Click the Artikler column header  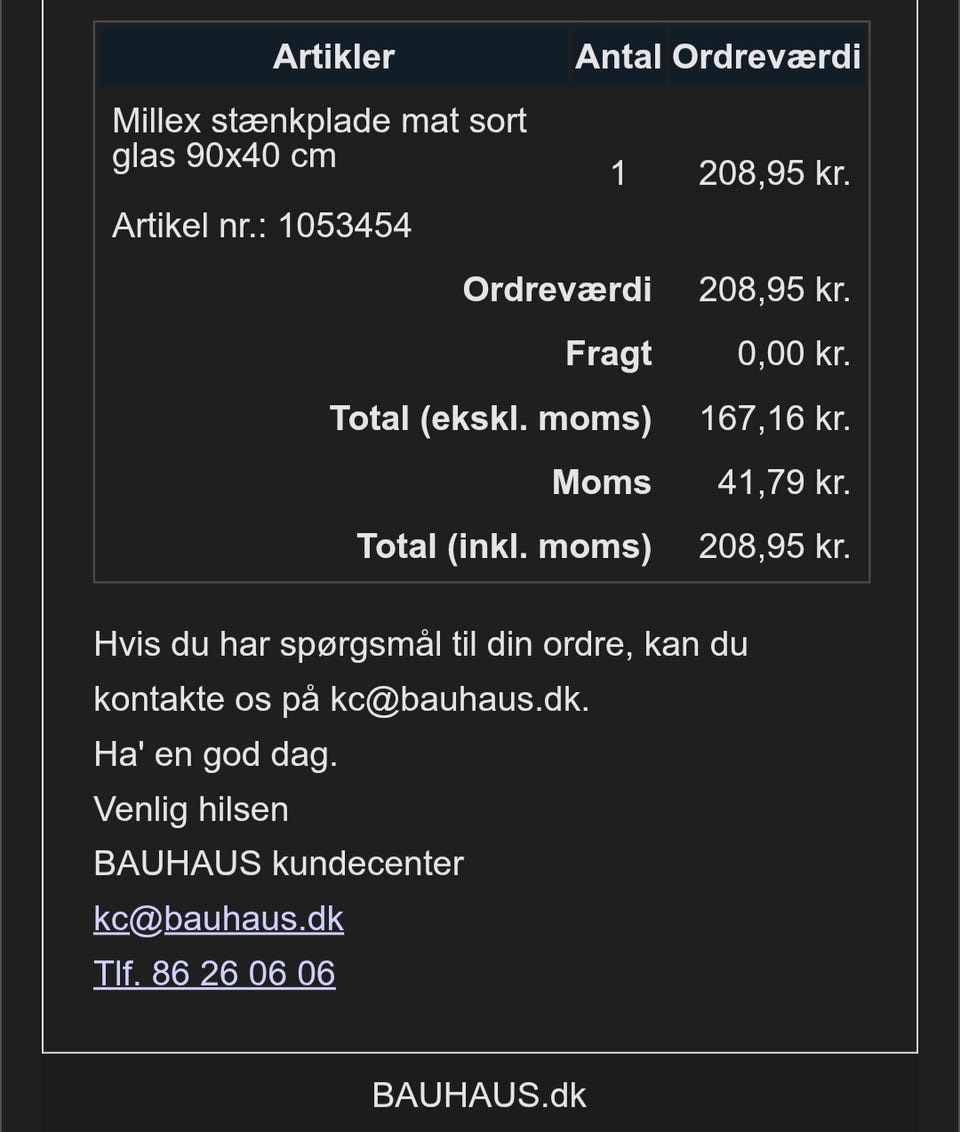pos(333,56)
